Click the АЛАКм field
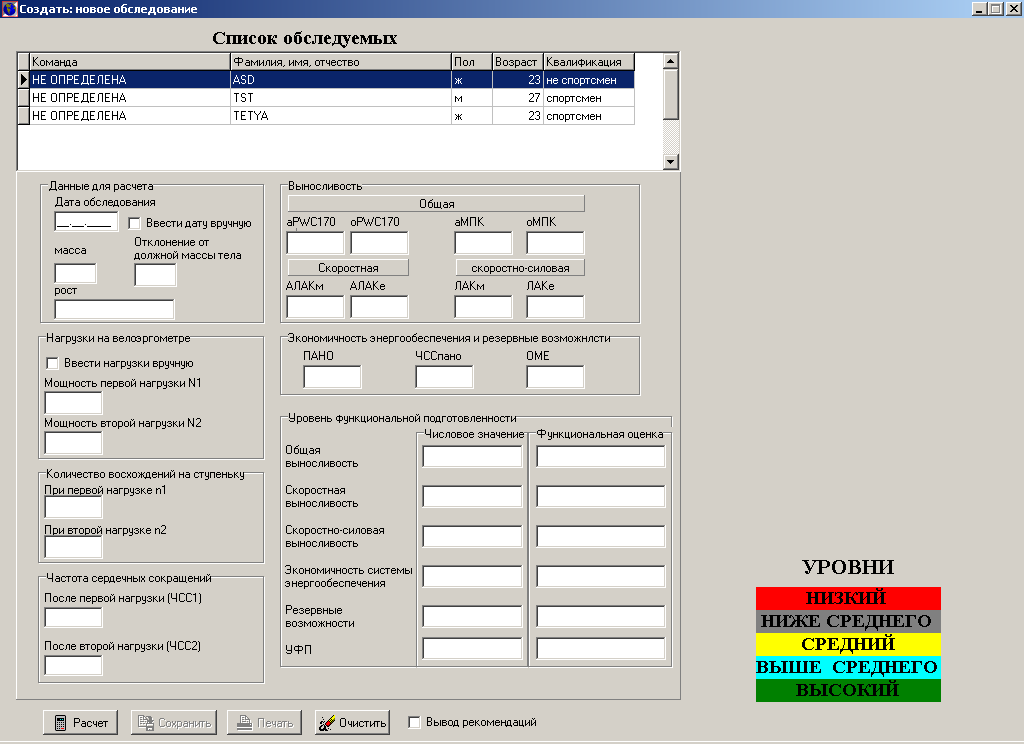 pyautogui.click(x=315, y=307)
